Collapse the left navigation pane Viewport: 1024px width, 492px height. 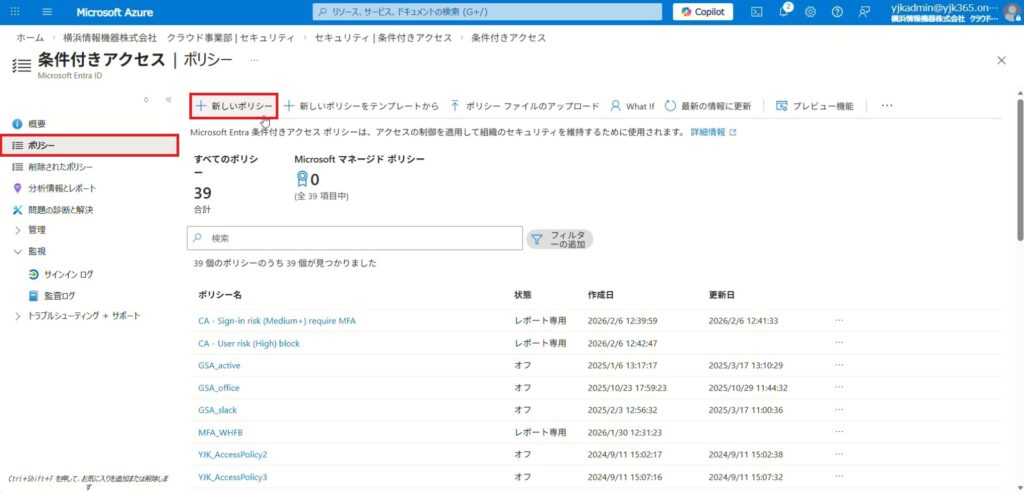pyautogui.click(x=168, y=100)
